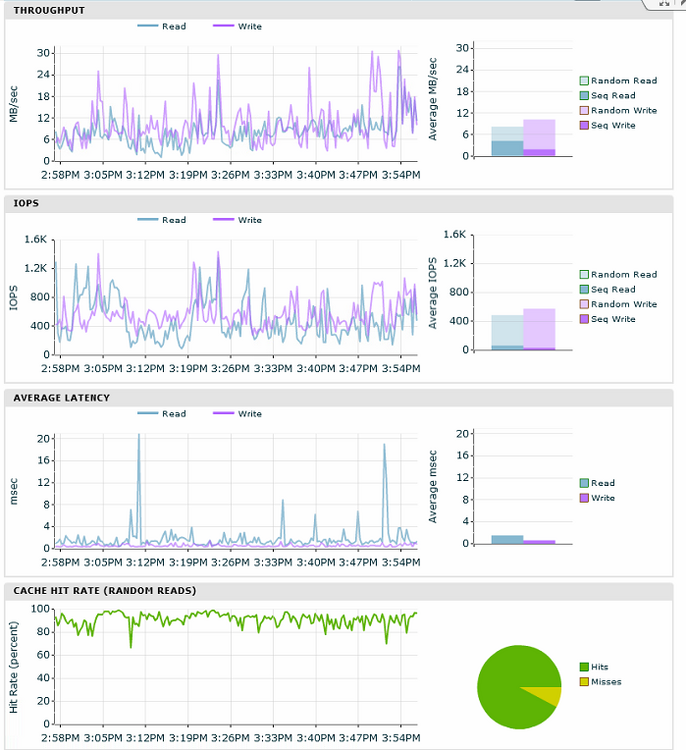Image resolution: width=686 pixels, height=750 pixels.
Task: Click the blue Read bar in Average msec chart
Action: point(508,540)
